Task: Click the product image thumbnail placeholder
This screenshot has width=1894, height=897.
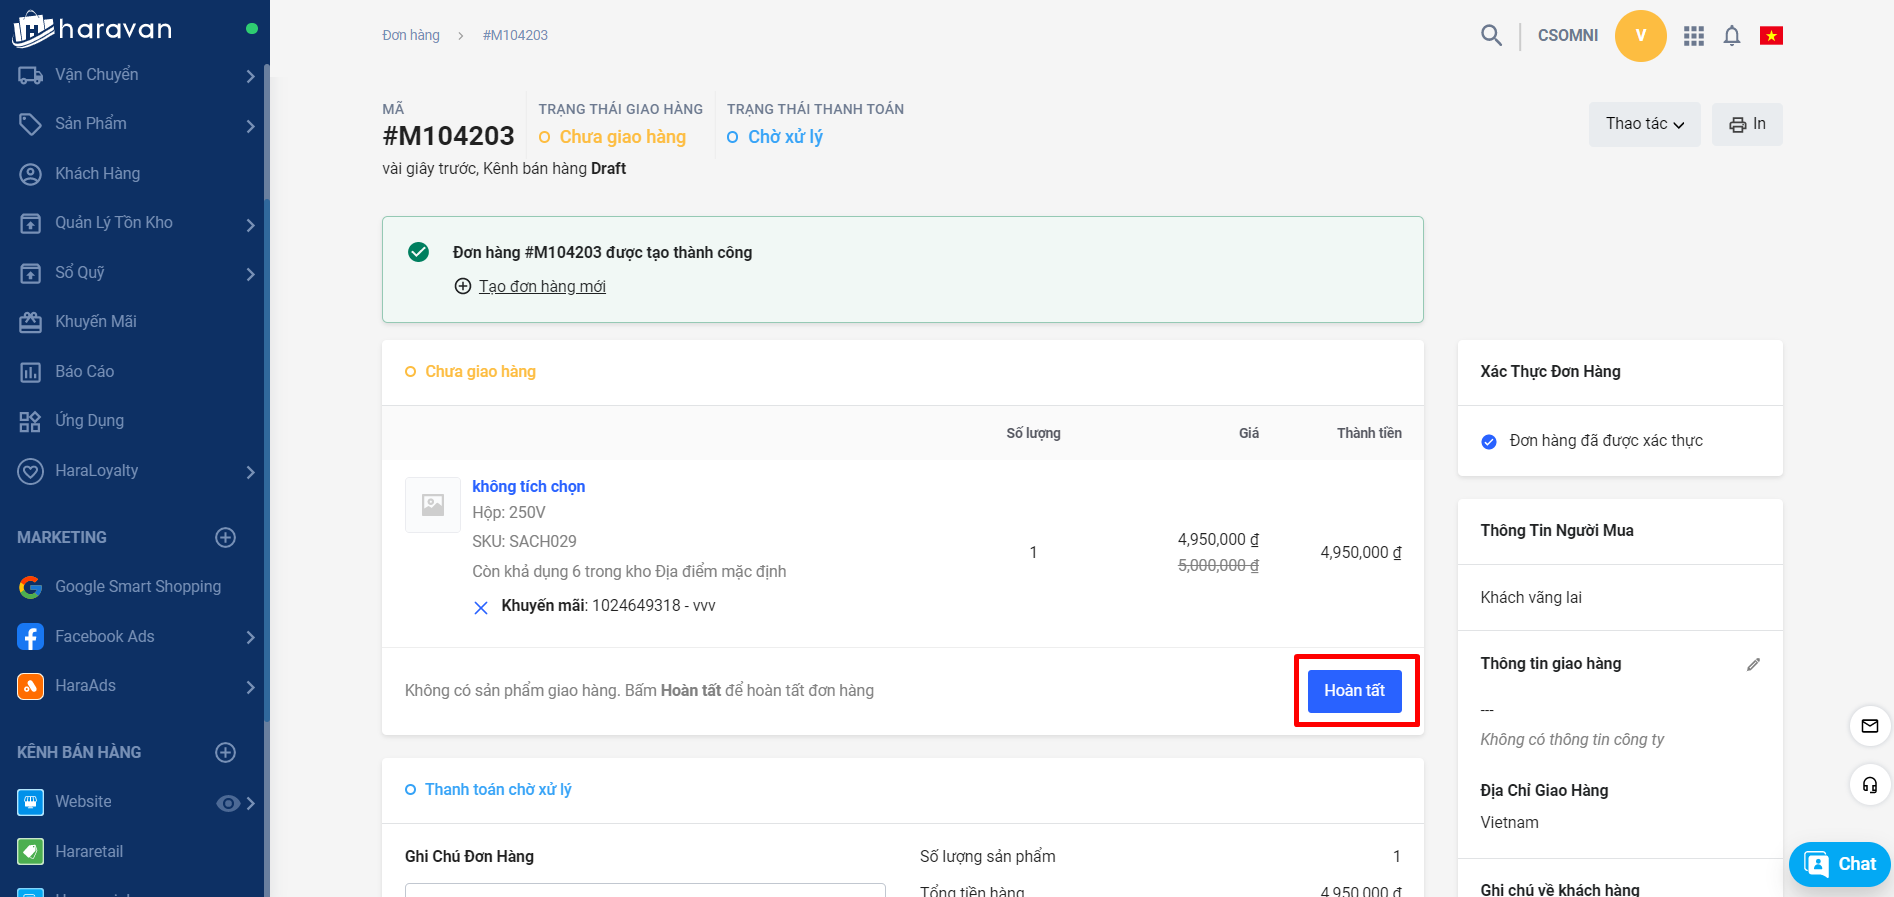Action: click(433, 505)
